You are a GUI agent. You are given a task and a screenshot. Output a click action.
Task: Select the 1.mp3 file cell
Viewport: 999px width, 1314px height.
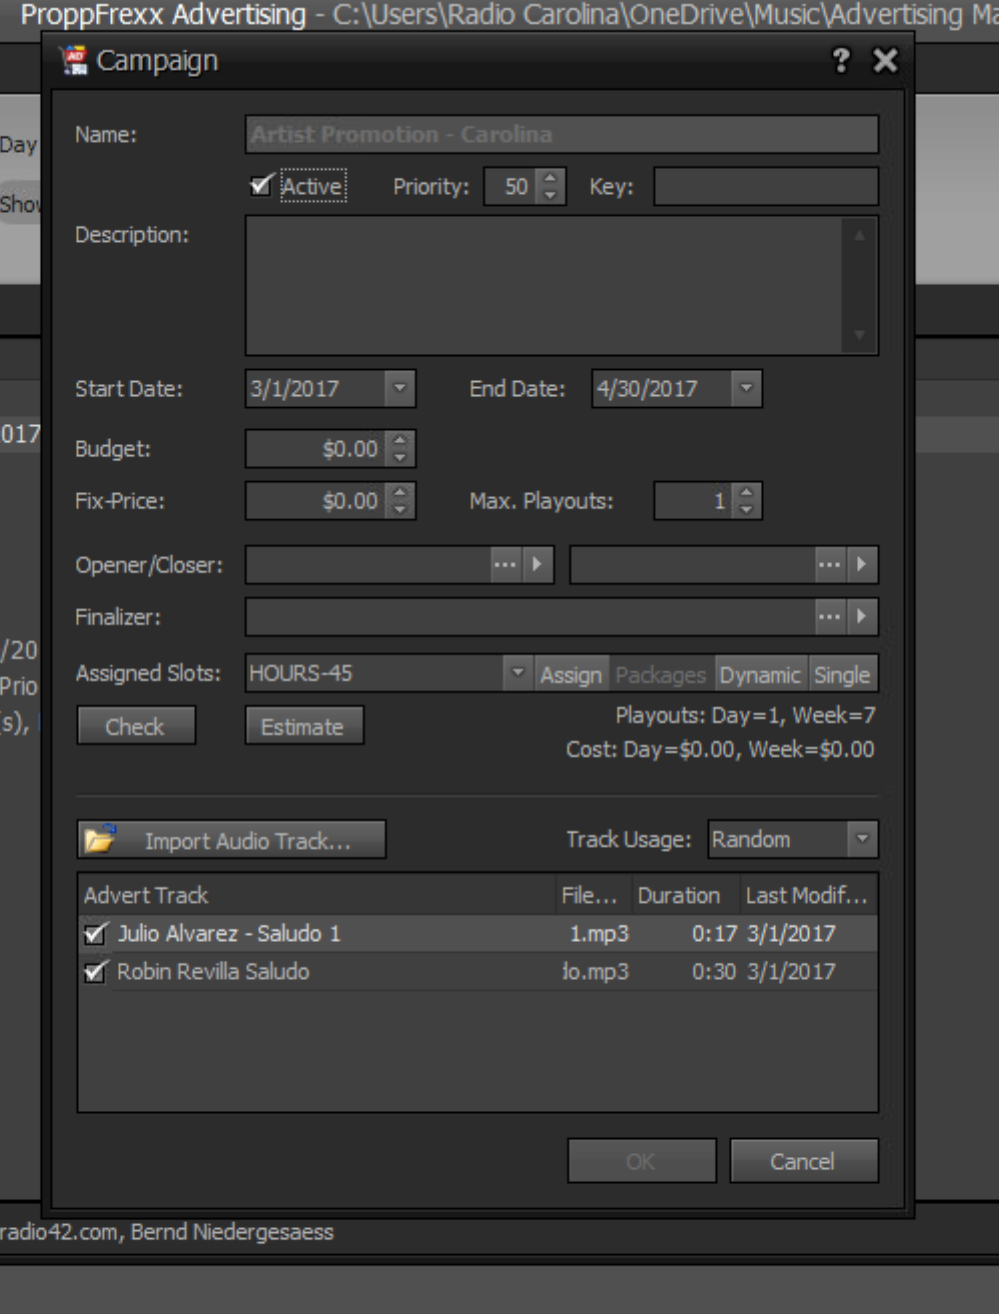595,934
